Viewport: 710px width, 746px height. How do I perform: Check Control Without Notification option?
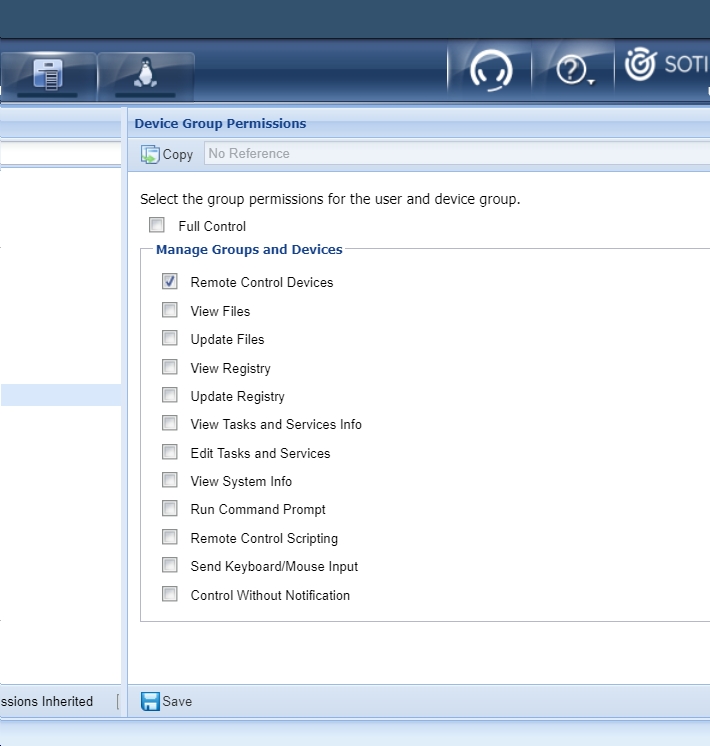point(170,594)
